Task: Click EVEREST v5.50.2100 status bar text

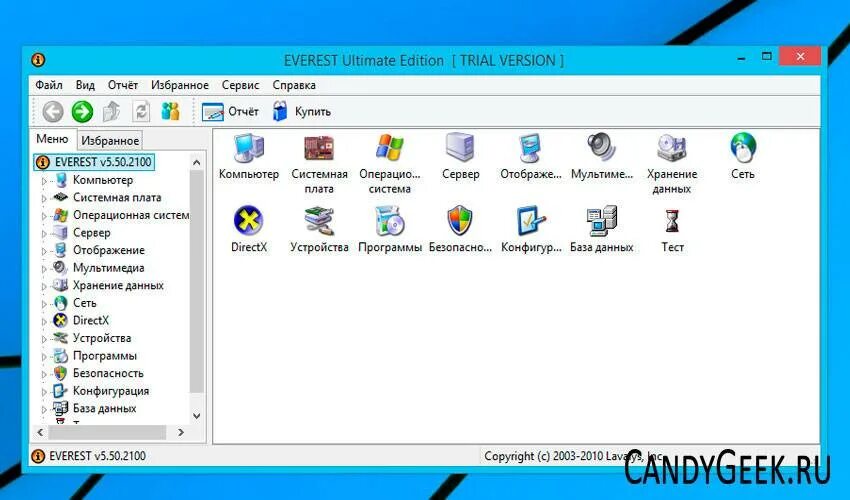Action: (x=97, y=456)
